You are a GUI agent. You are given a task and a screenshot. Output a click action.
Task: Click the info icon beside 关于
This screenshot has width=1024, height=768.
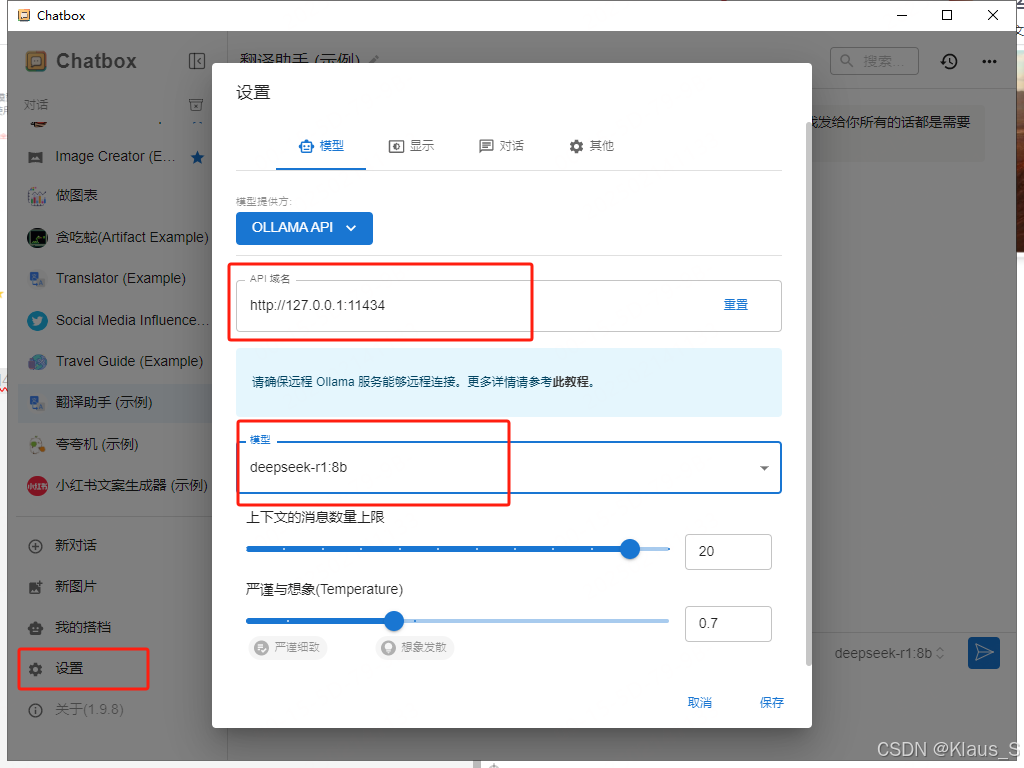[x=36, y=710]
